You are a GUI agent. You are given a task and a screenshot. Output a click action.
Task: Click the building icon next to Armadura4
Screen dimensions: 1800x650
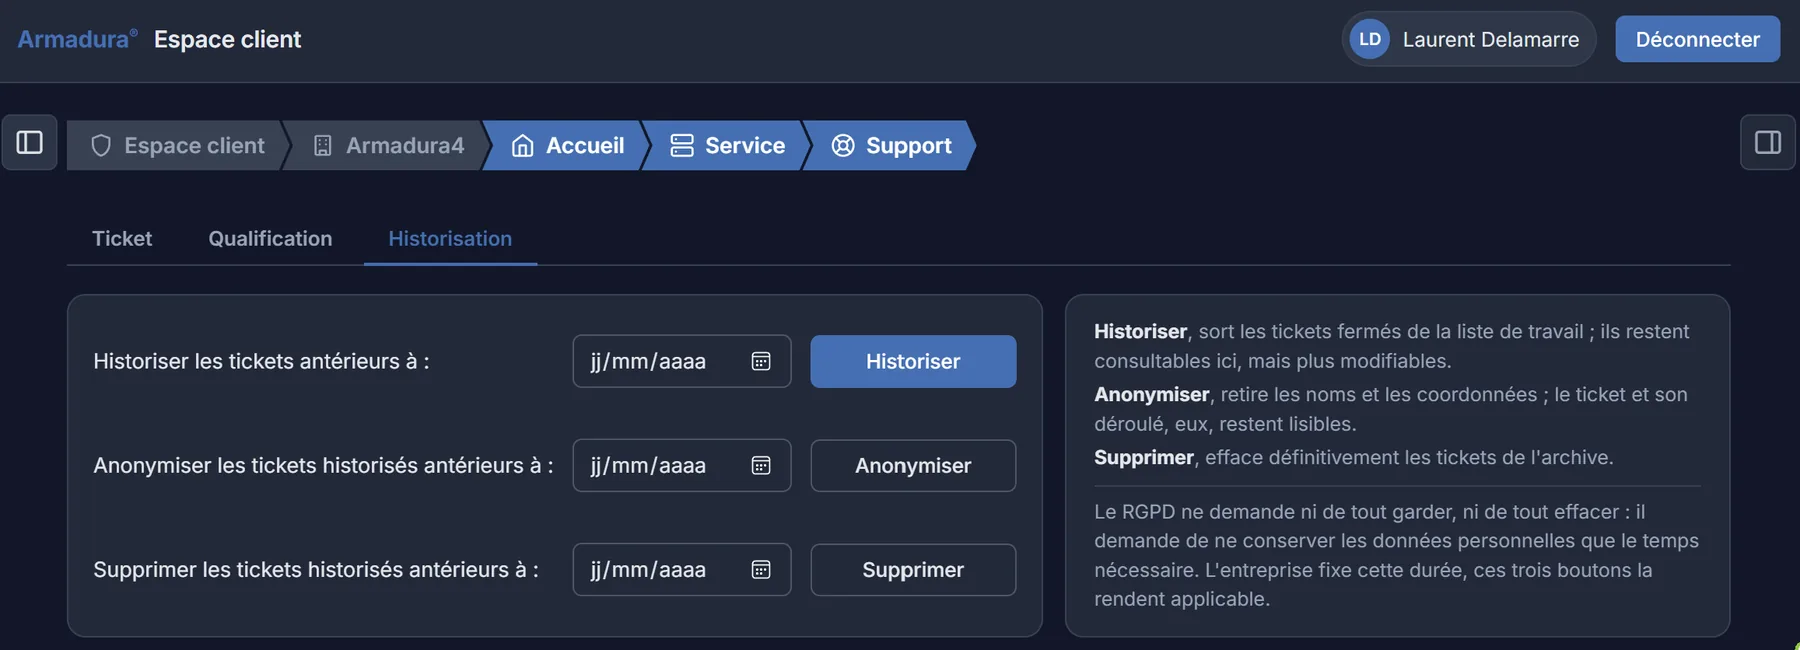point(323,146)
